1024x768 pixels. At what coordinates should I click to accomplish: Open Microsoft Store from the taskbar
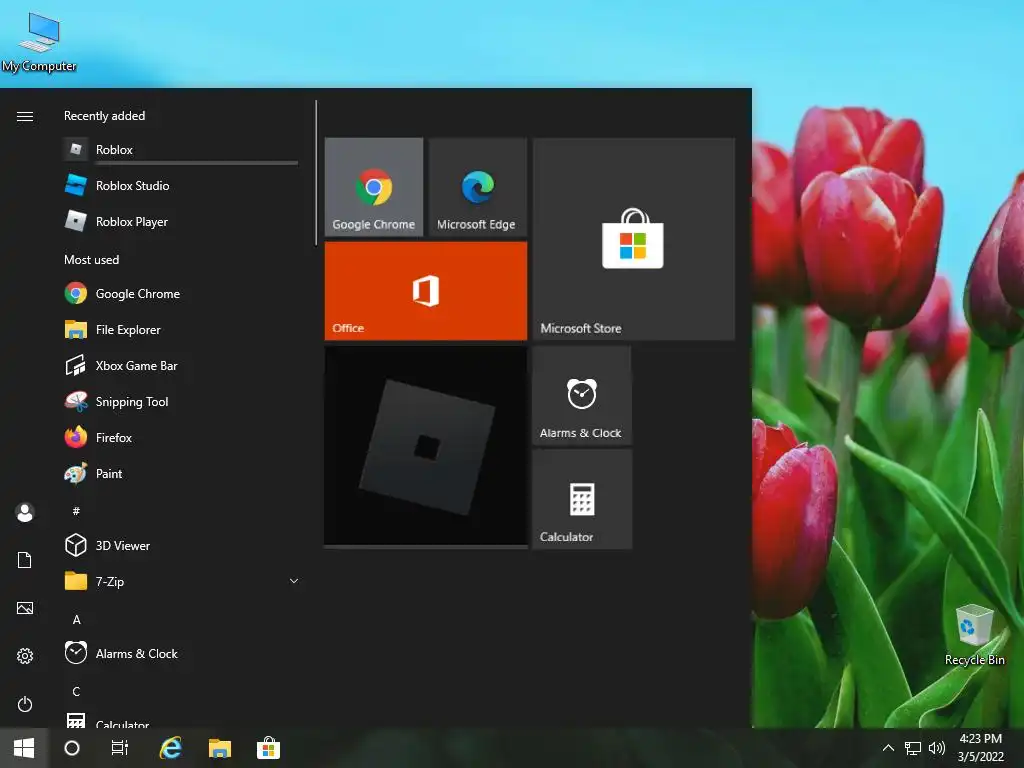(268, 748)
